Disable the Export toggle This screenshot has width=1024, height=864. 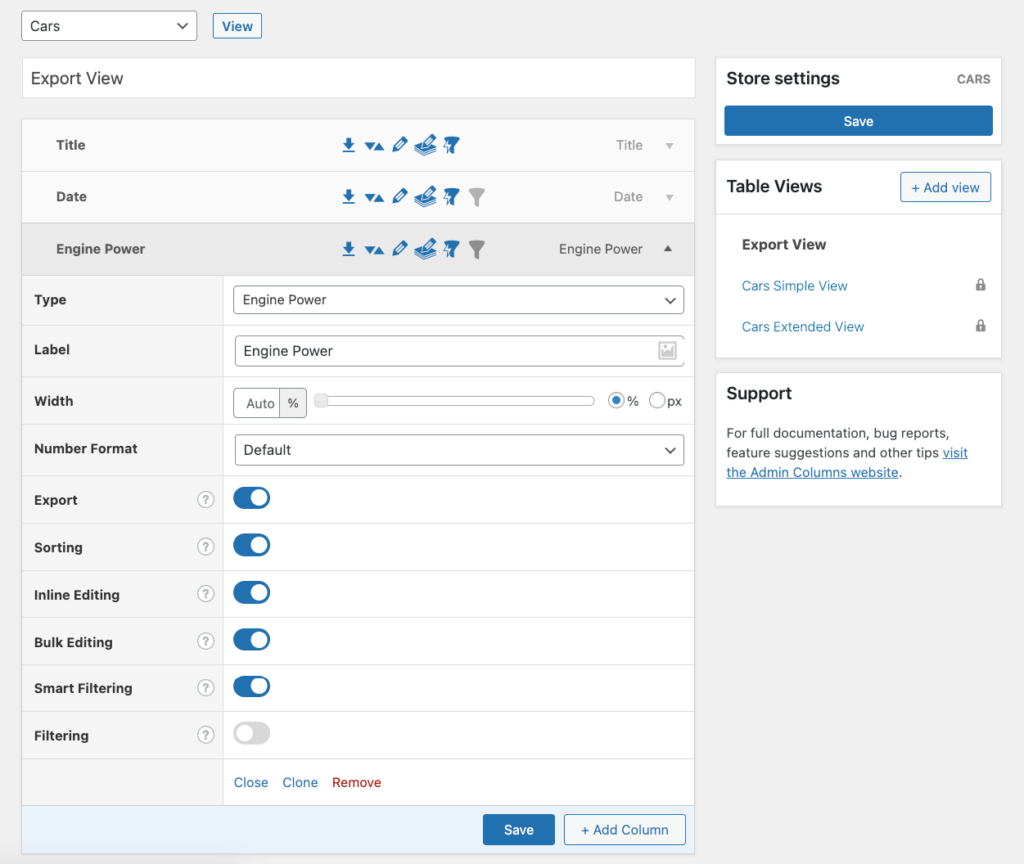pyautogui.click(x=251, y=497)
